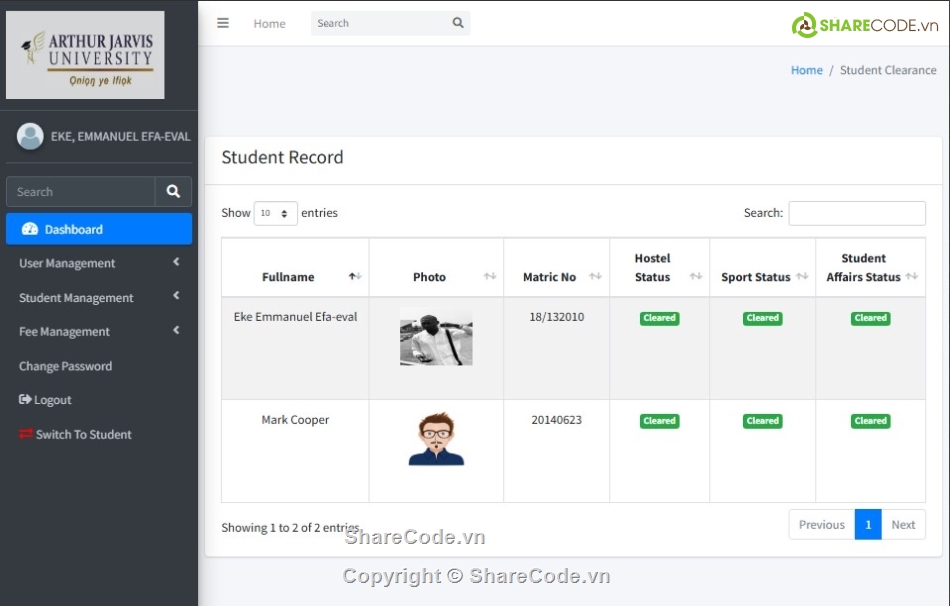The image size is (950, 606).
Task: Click Home breadcrumb link
Action: coord(806,70)
